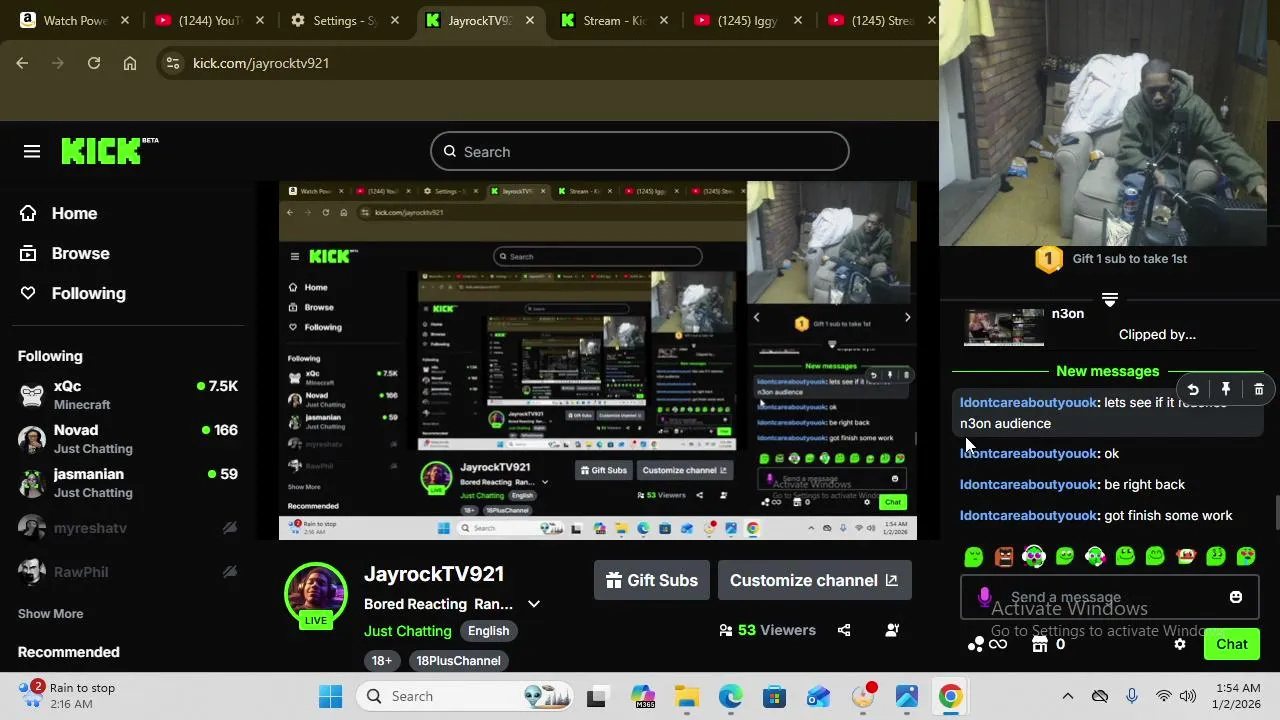
Task: Click the last heart-eyes emote
Action: coord(1246,557)
